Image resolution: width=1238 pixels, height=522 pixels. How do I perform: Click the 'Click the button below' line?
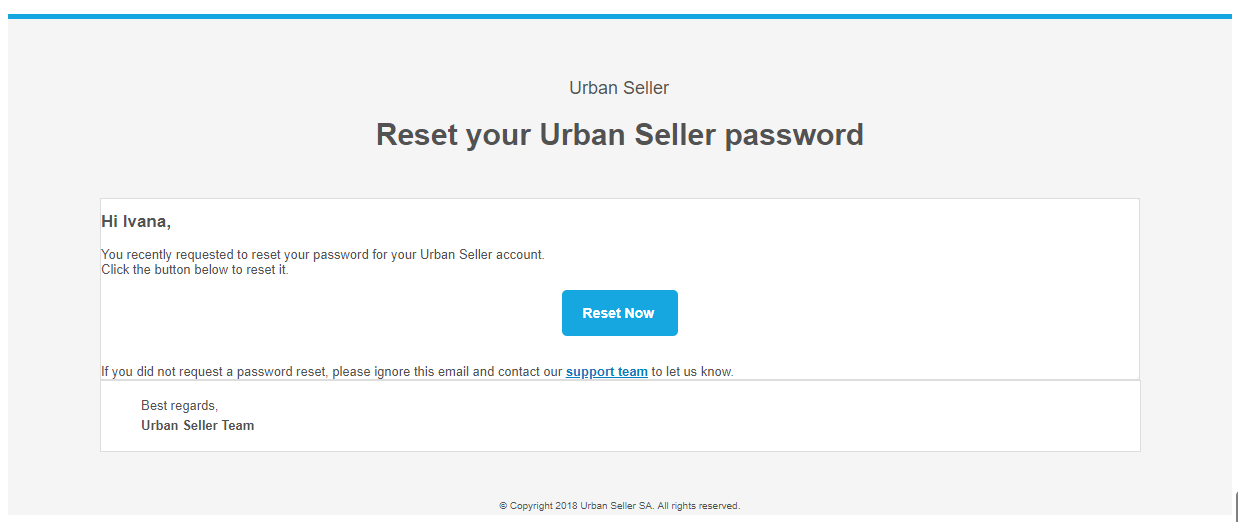(x=194, y=270)
